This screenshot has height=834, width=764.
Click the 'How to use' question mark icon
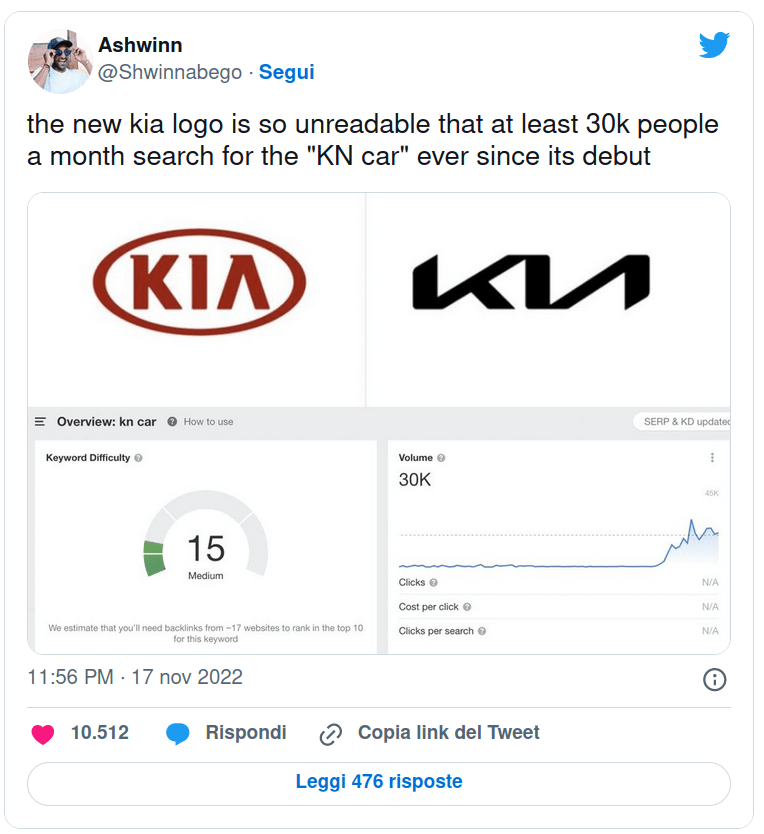click(x=171, y=421)
